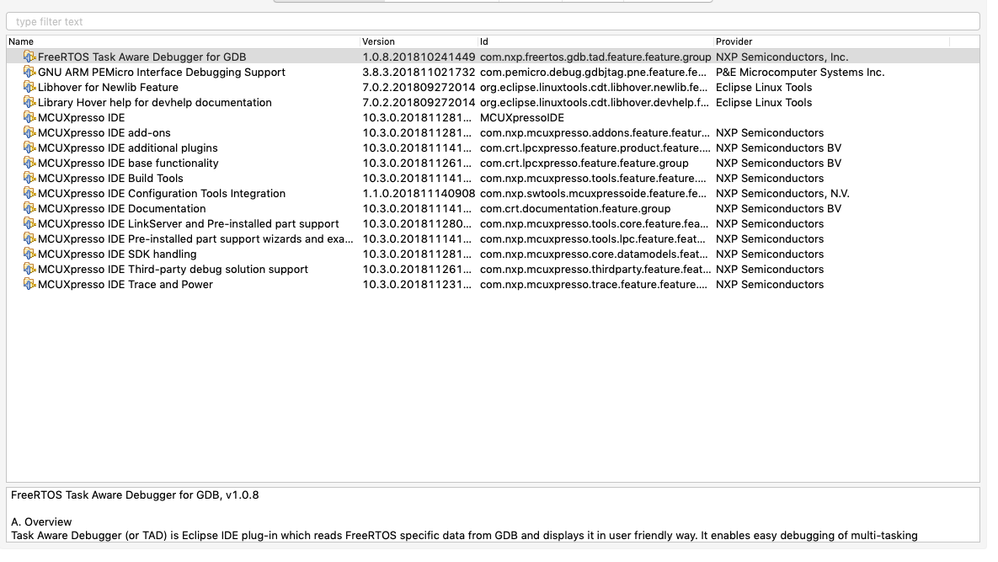
Task: Select 'MCUXpresso IDE Documentation' name
Action: (122, 209)
